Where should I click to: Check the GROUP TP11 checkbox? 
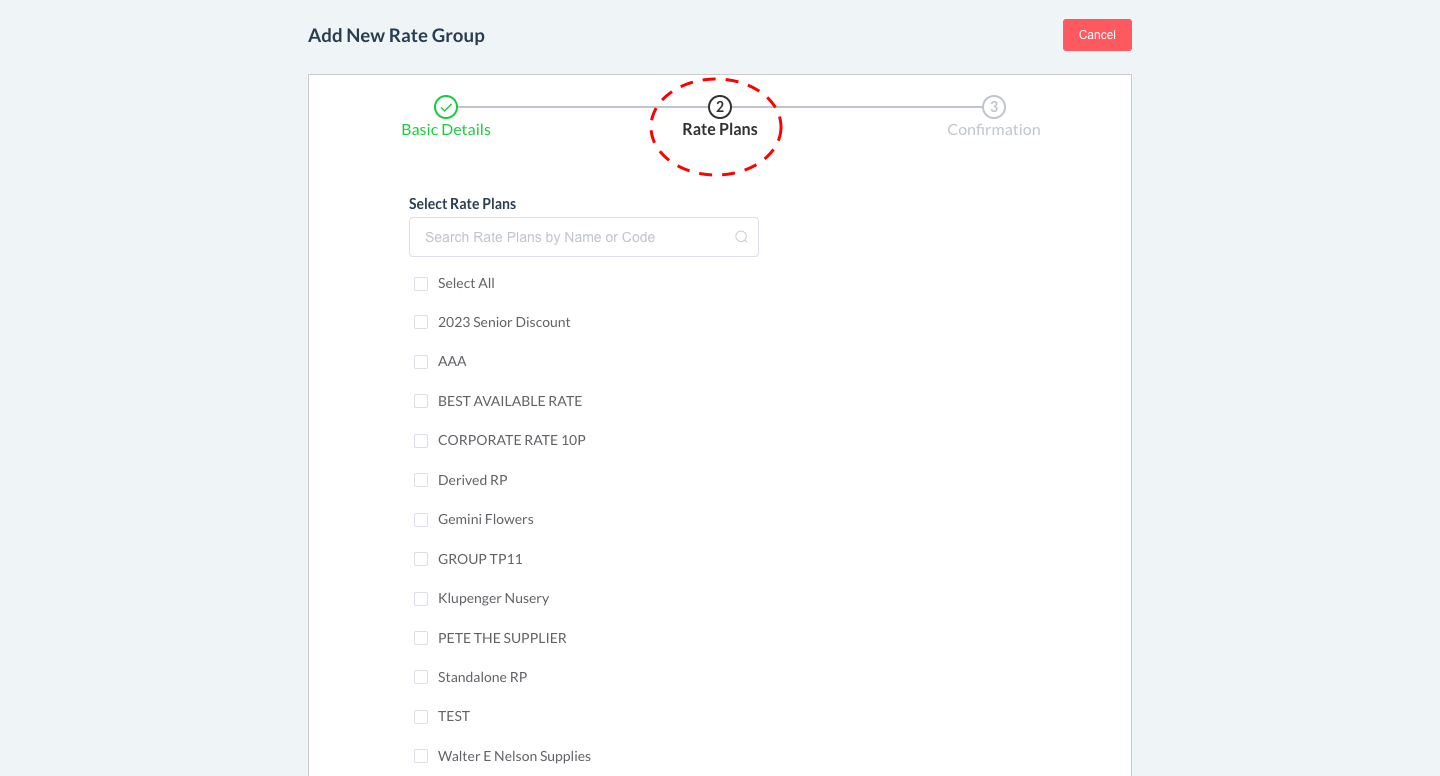(x=421, y=559)
